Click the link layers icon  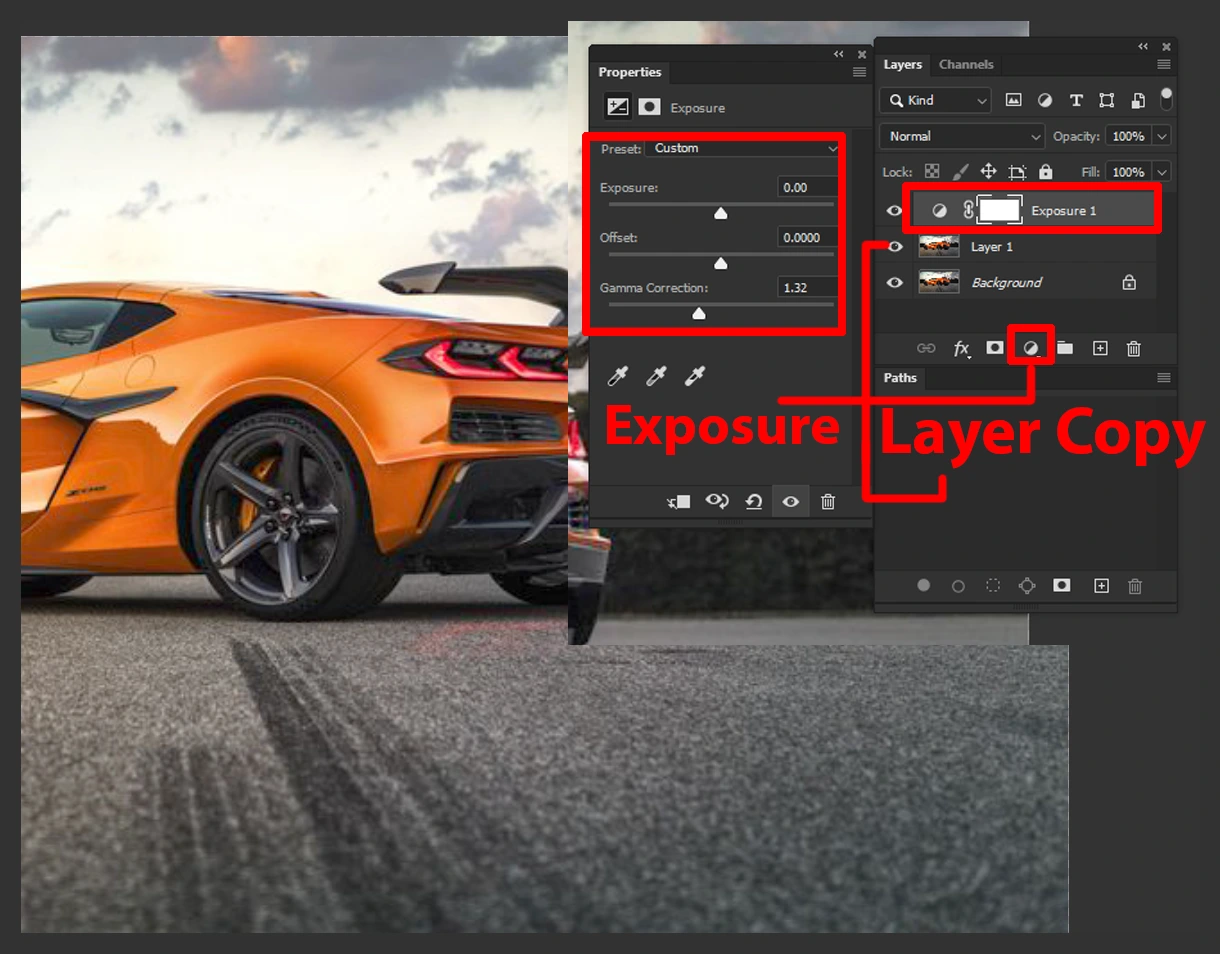click(926, 348)
